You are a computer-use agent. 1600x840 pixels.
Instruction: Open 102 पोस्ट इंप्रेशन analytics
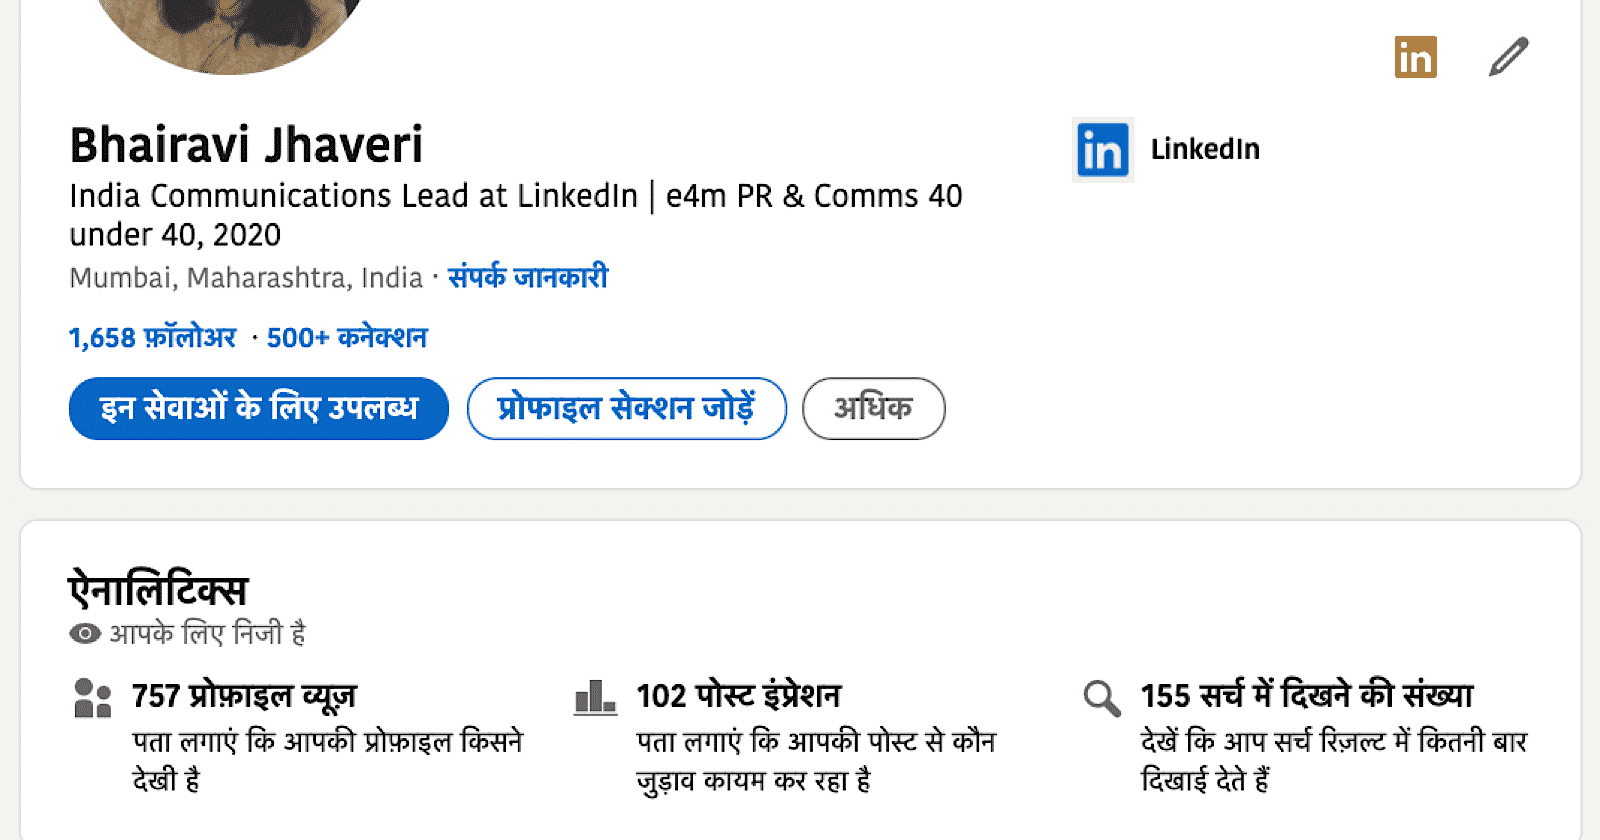point(739,696)
